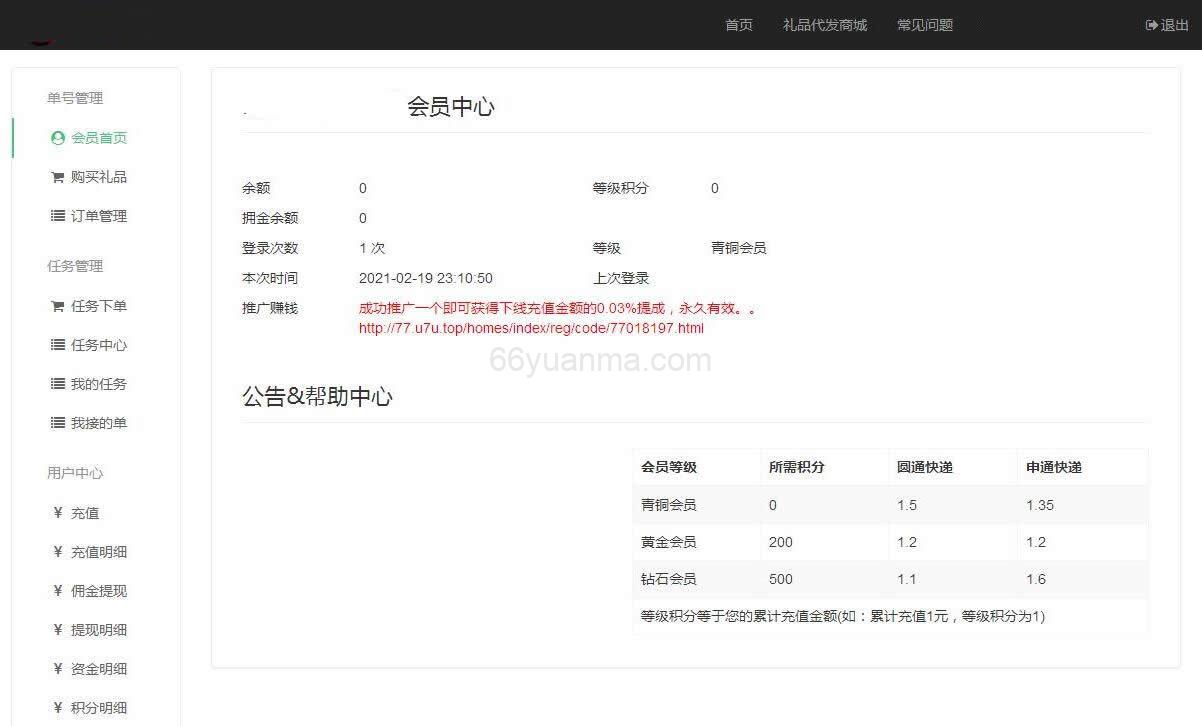Click the 订单管理 list icon
This screenshot has width=1202, height=726.
57,215
